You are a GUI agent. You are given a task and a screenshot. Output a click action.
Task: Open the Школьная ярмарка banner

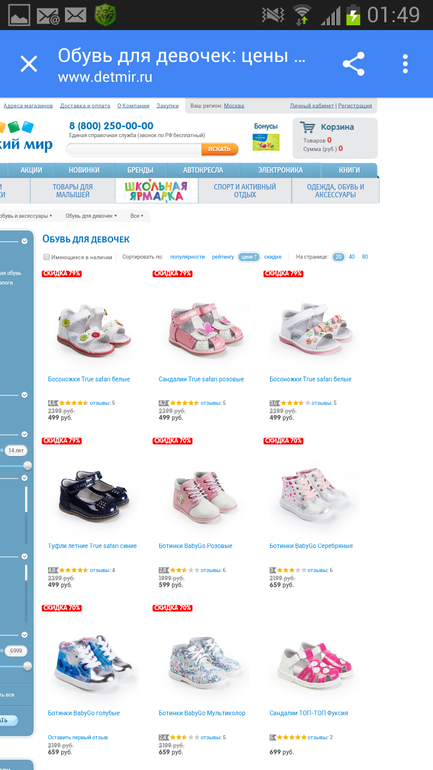(x=157, y=191)
